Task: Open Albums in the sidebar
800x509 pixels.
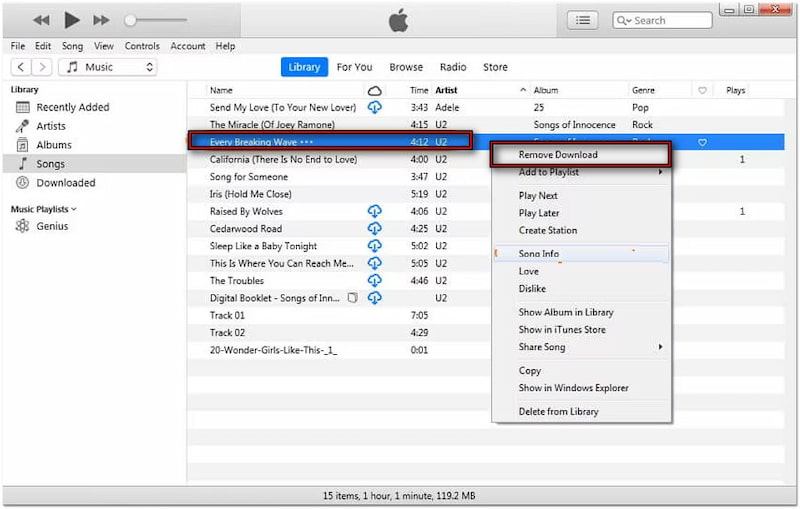Action: tap(94, 145)
